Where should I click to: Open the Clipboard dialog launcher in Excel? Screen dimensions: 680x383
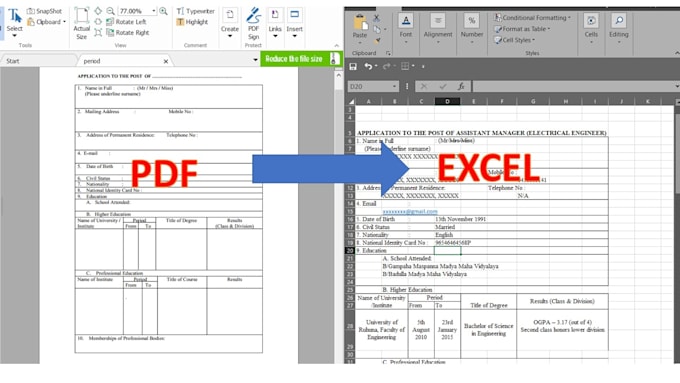388,53
